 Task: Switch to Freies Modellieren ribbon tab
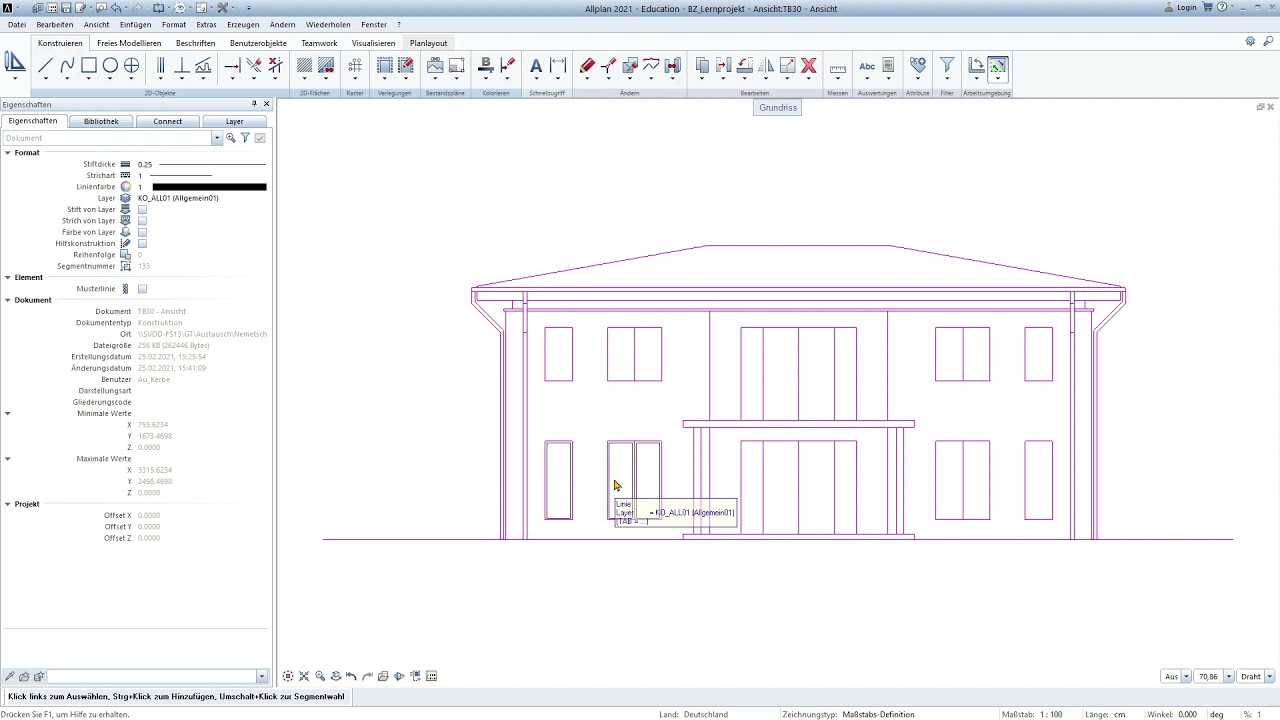pyautogui.click(x=129, y=43)
